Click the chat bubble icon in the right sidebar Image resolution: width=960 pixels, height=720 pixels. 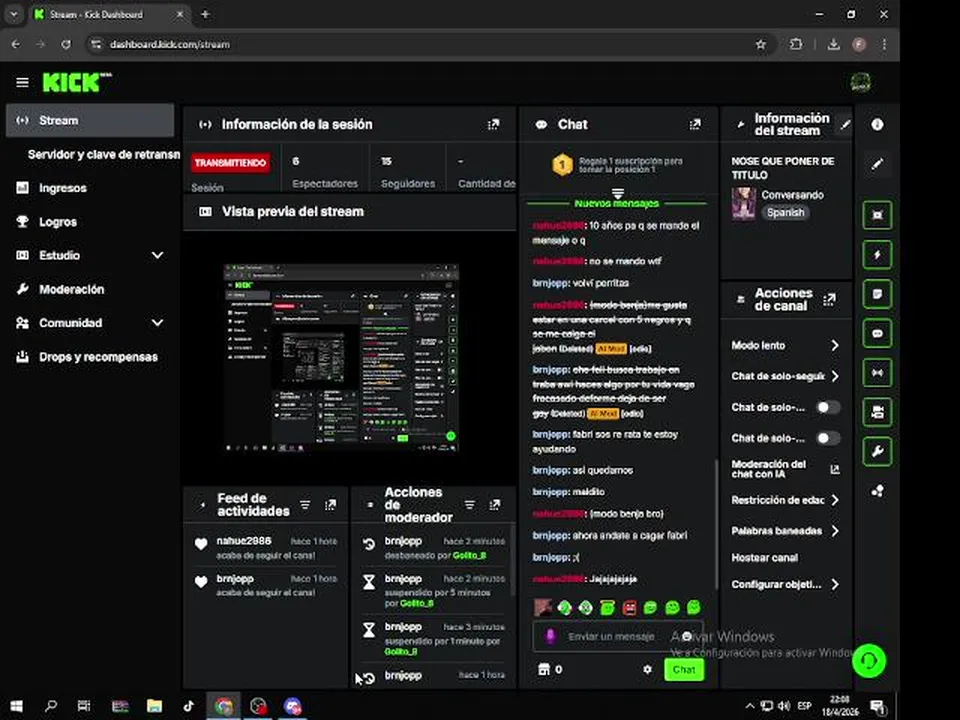click(x=877, y=334)
